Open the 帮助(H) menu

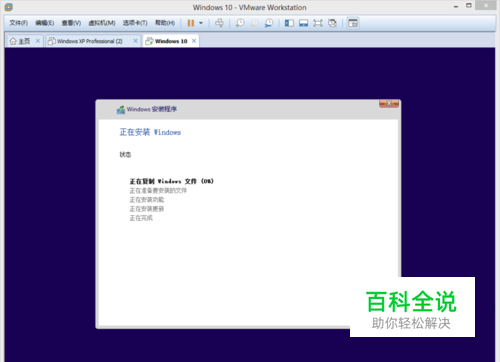[165, 23]
